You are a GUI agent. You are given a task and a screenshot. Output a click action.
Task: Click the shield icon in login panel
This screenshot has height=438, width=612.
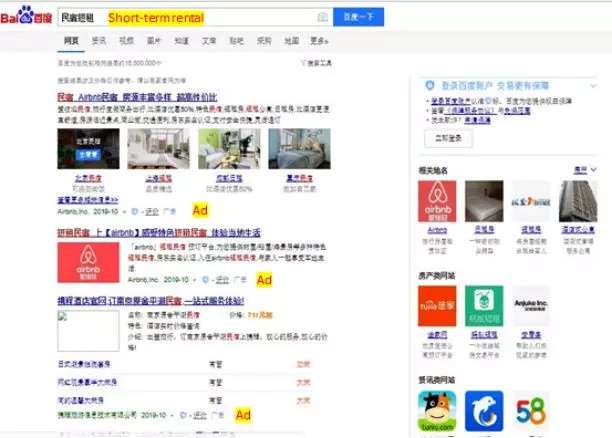tap(430, 85)
